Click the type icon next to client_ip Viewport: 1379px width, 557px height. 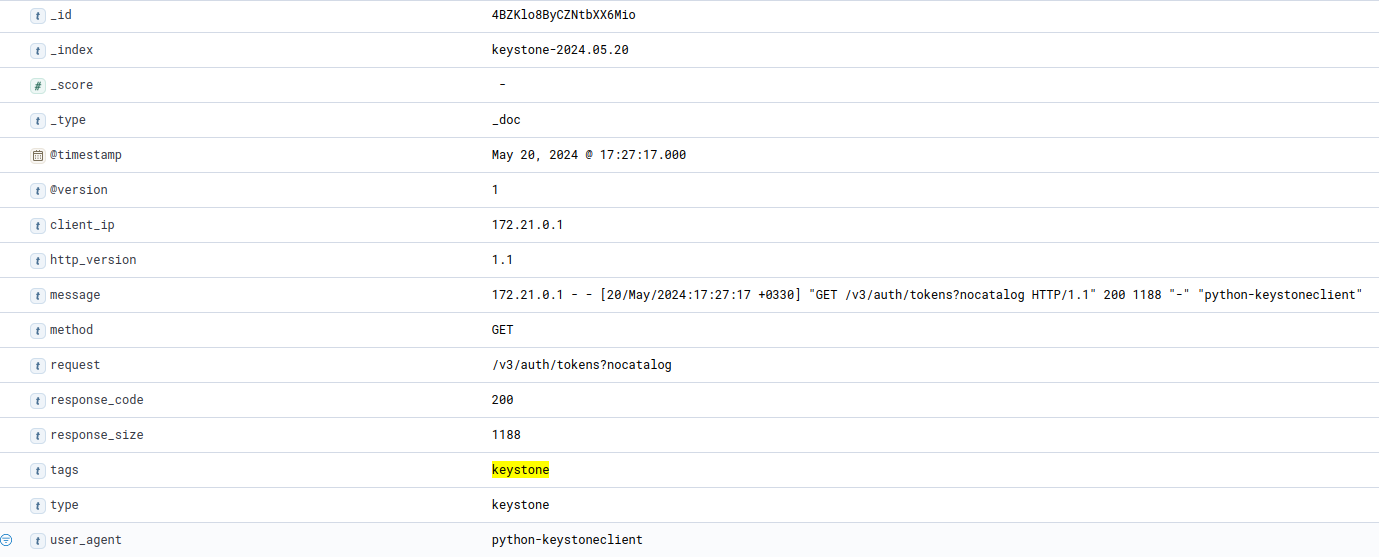point(38,226)
